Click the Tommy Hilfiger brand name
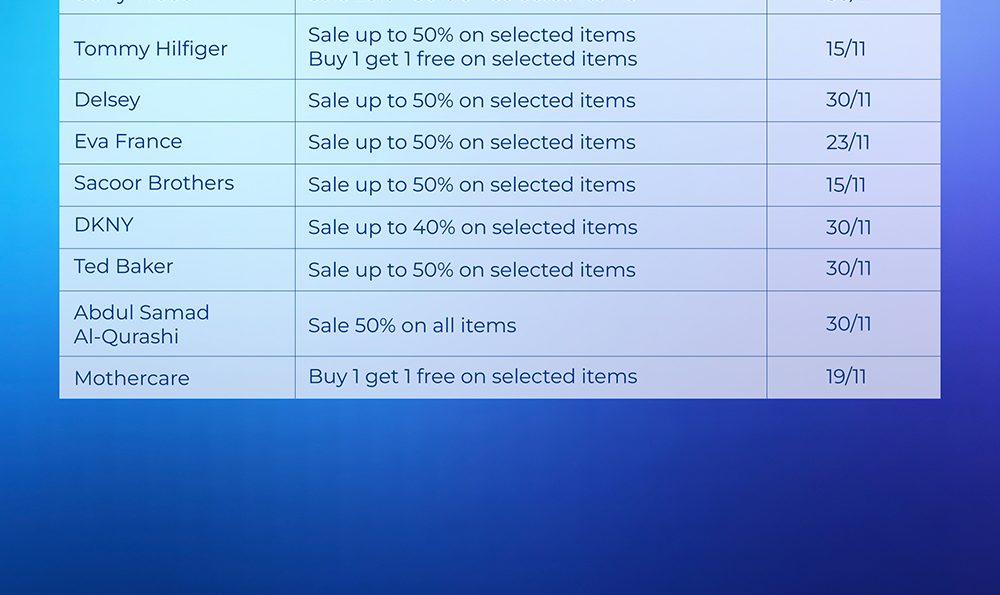 tap(151, 48)
